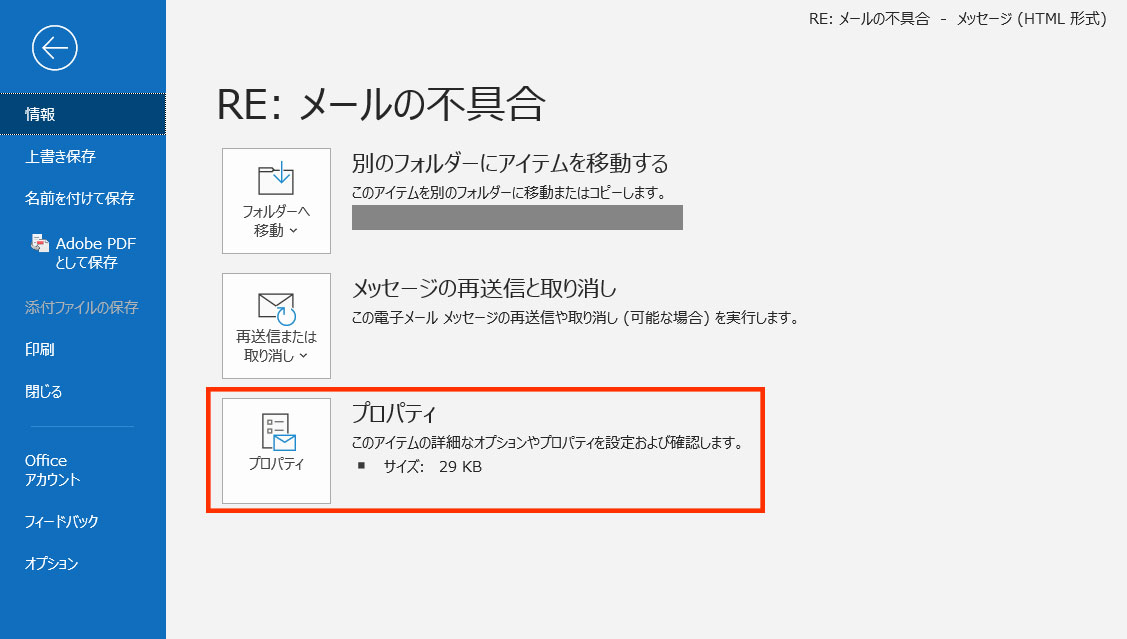Click the サイズ: 29 KB text
This screenshot has width=1127, height=639.
coord(433,466)
